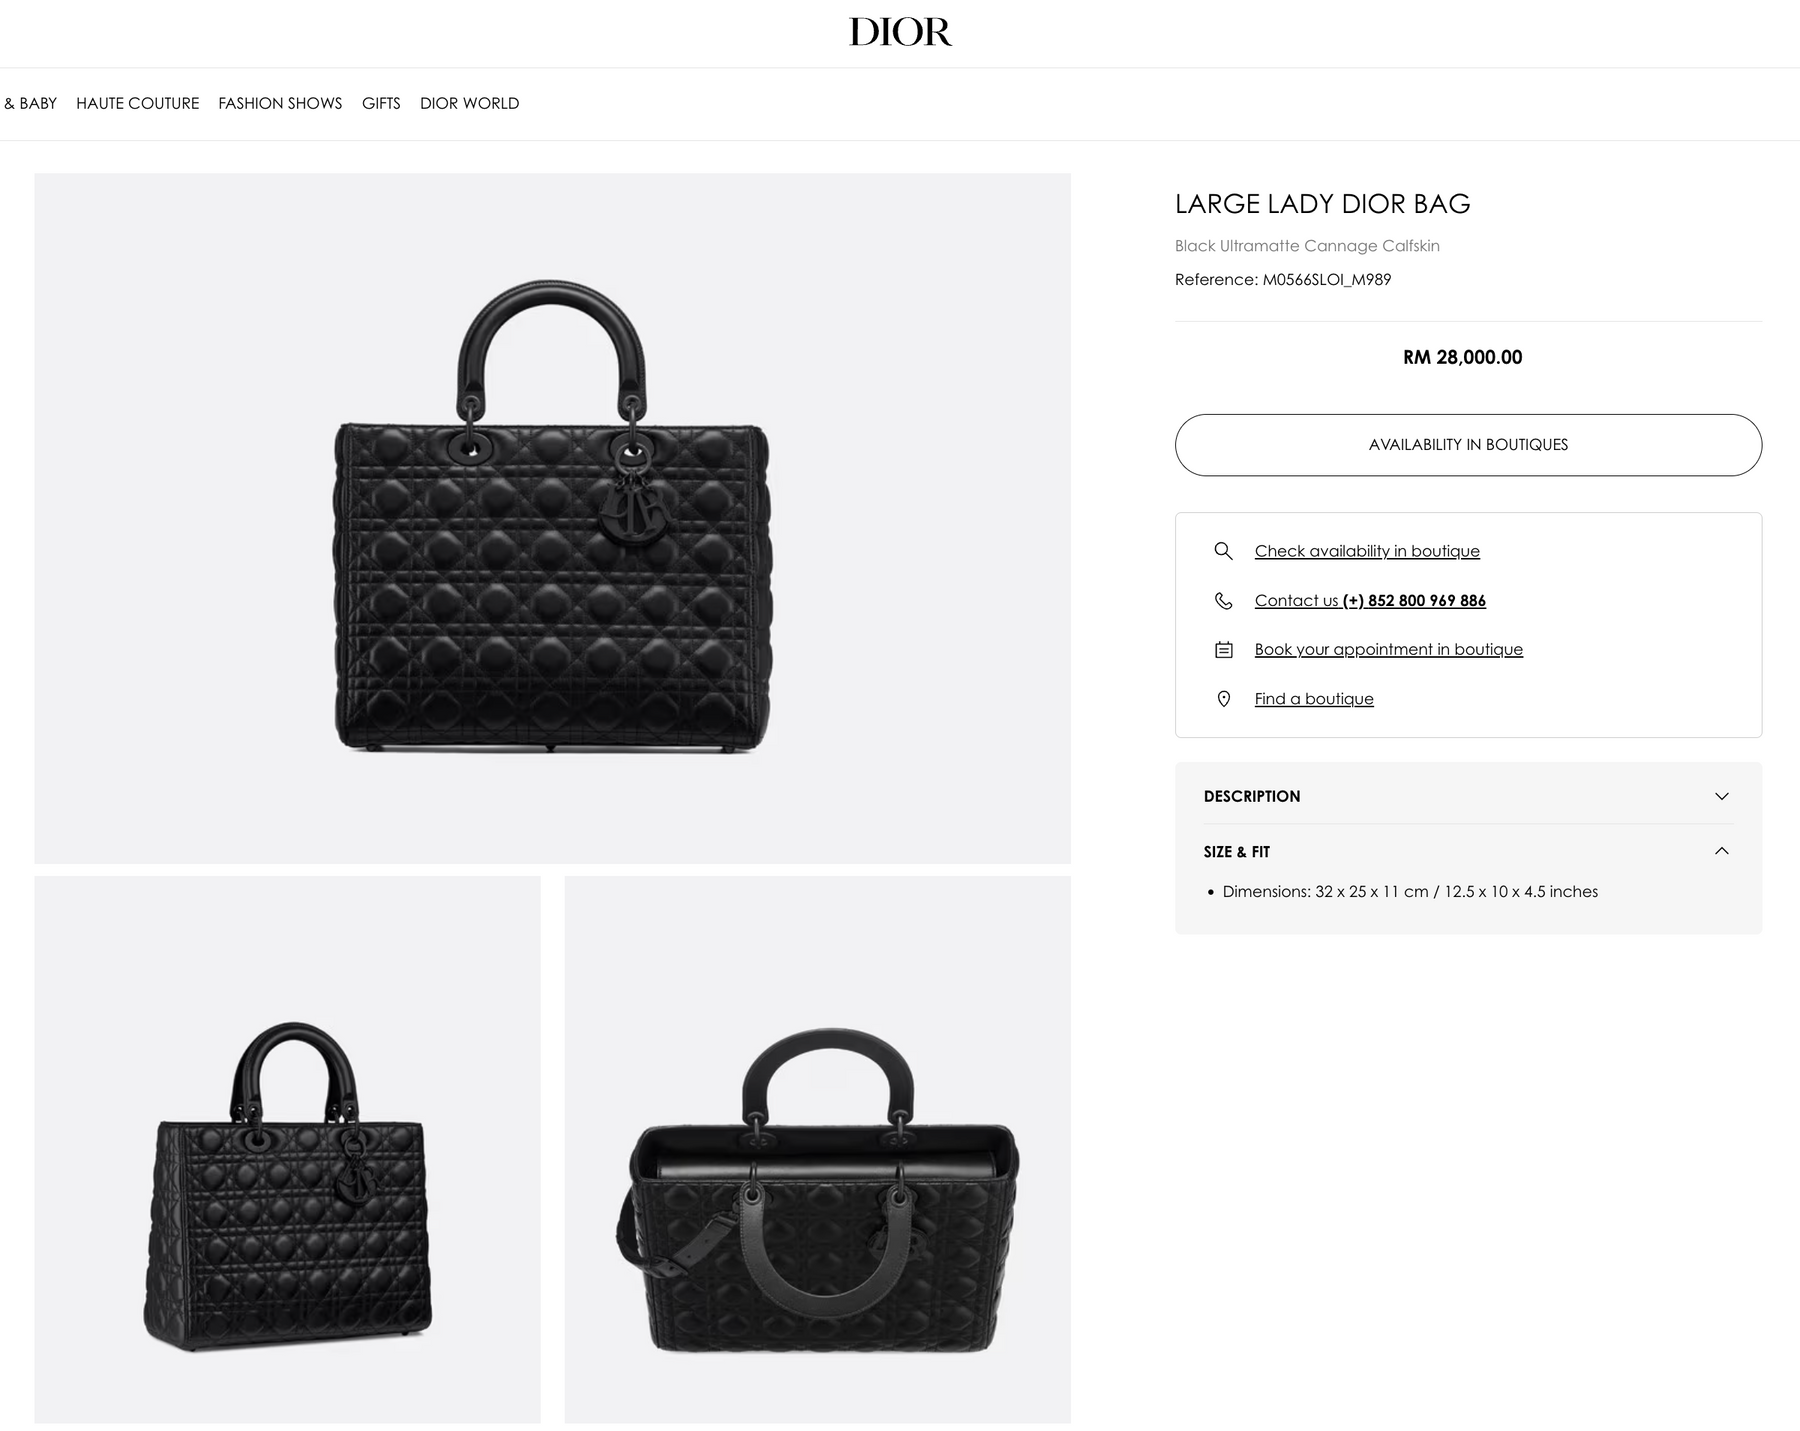Open the Dior World menu
This screenshot has width=1800, height=1431.
pyautogui.click(x=469, y=103)
